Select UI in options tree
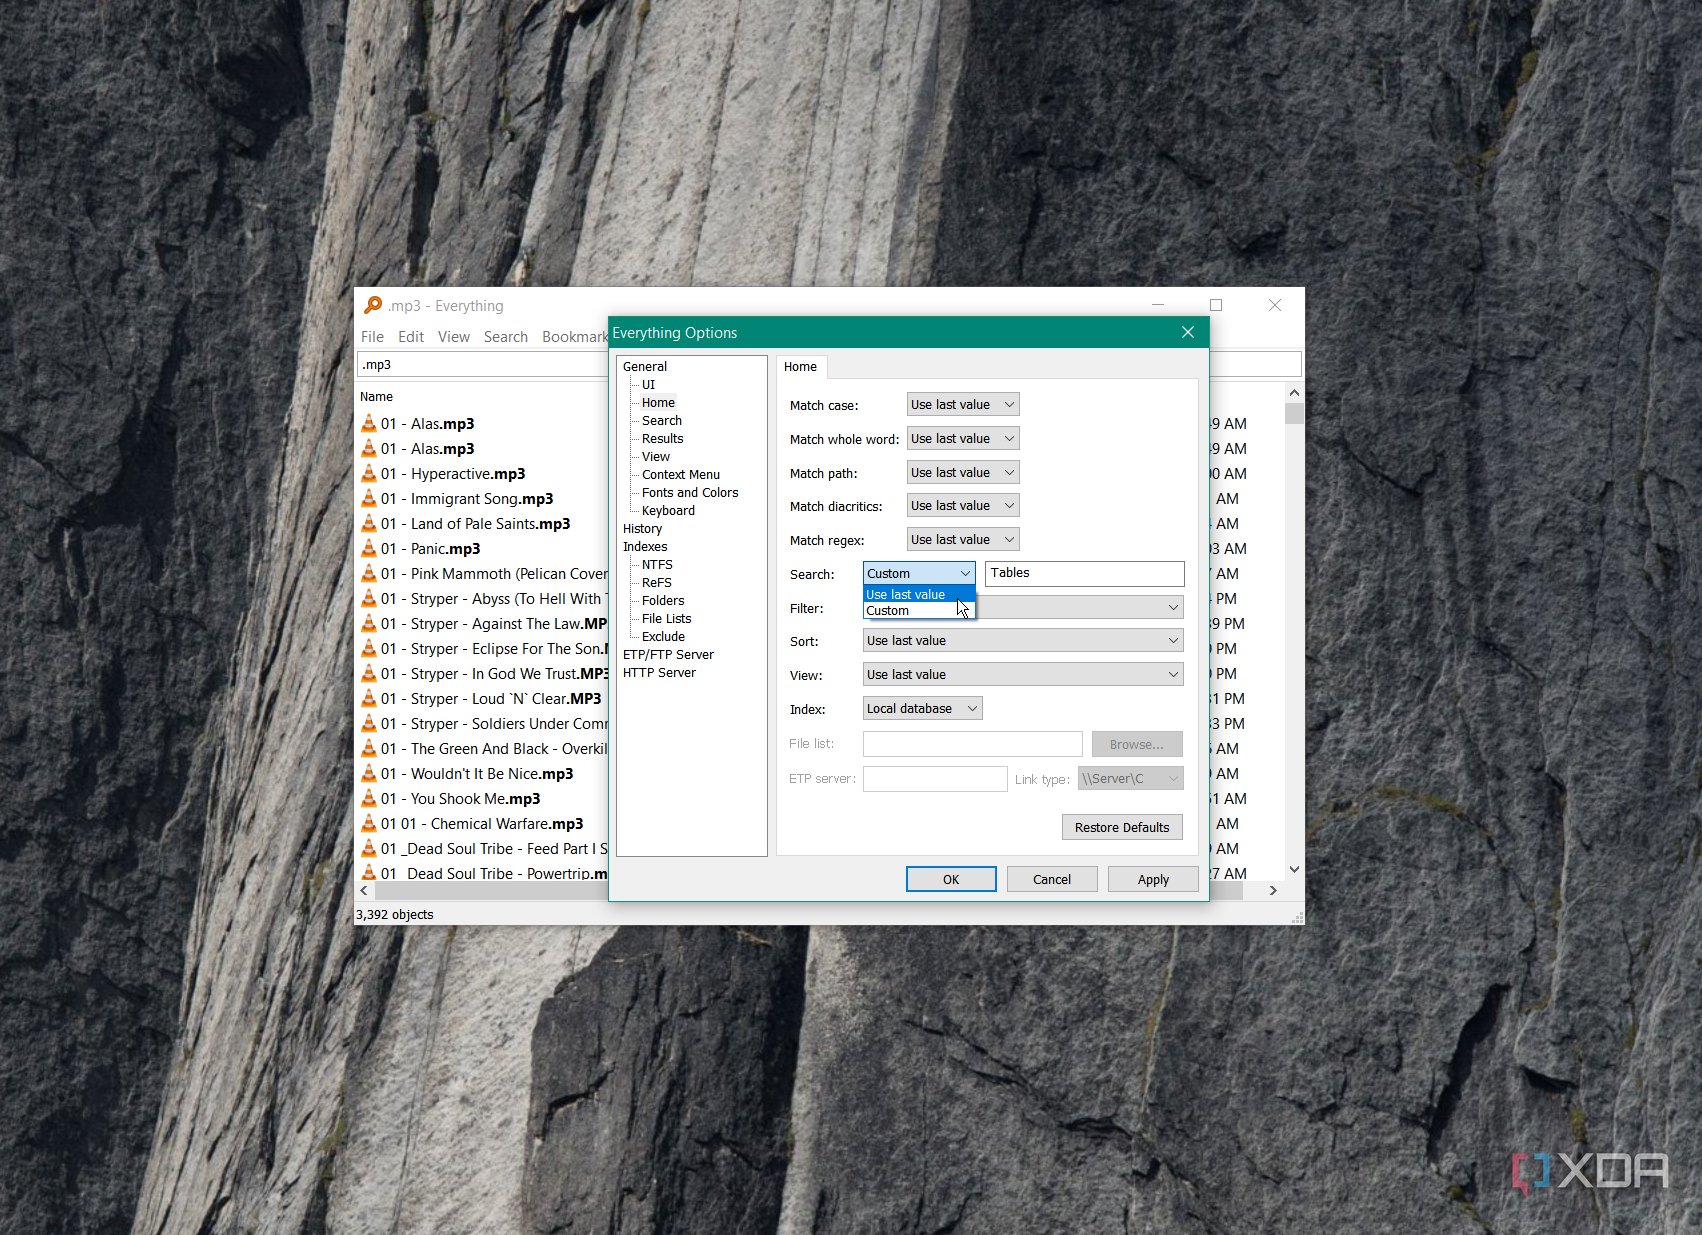This screenshot has width=1702, height=1235. point(649,385)
